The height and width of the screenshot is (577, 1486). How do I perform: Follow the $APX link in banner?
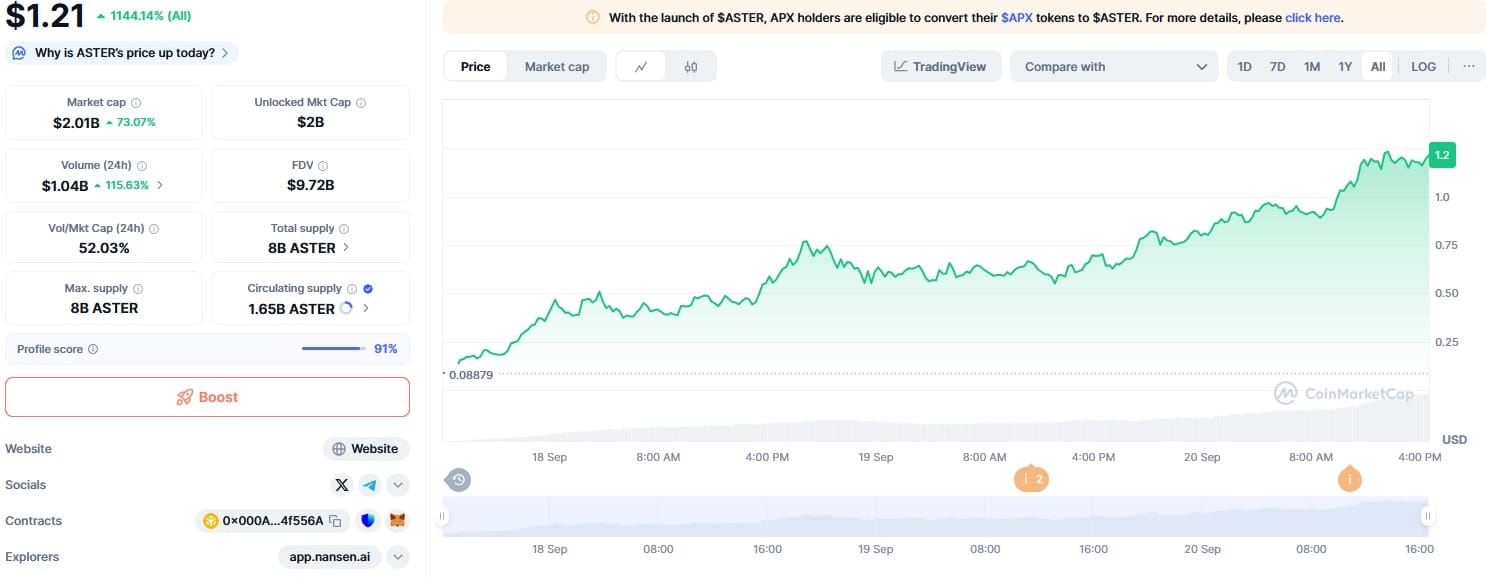pos(1016,18)
